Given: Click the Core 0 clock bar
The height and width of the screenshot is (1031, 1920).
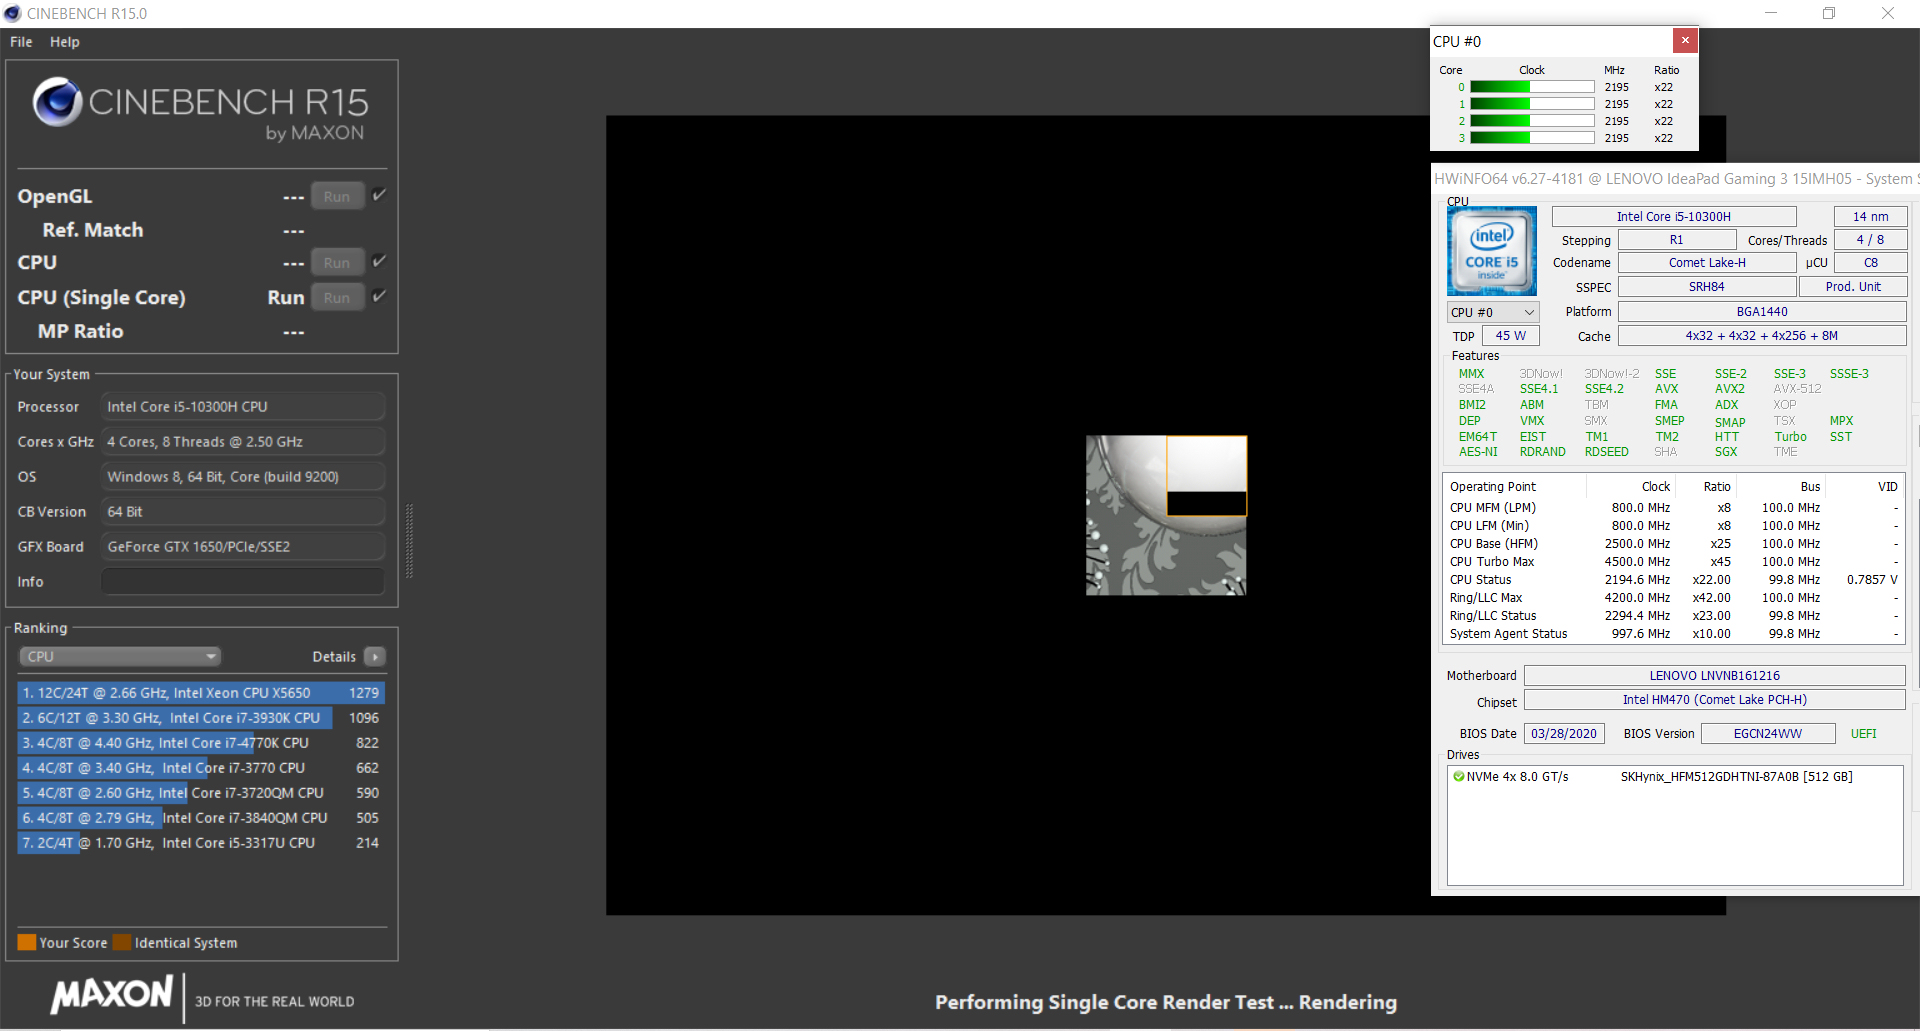Looking at the screenshot, I should click(x=1532, y=87).
